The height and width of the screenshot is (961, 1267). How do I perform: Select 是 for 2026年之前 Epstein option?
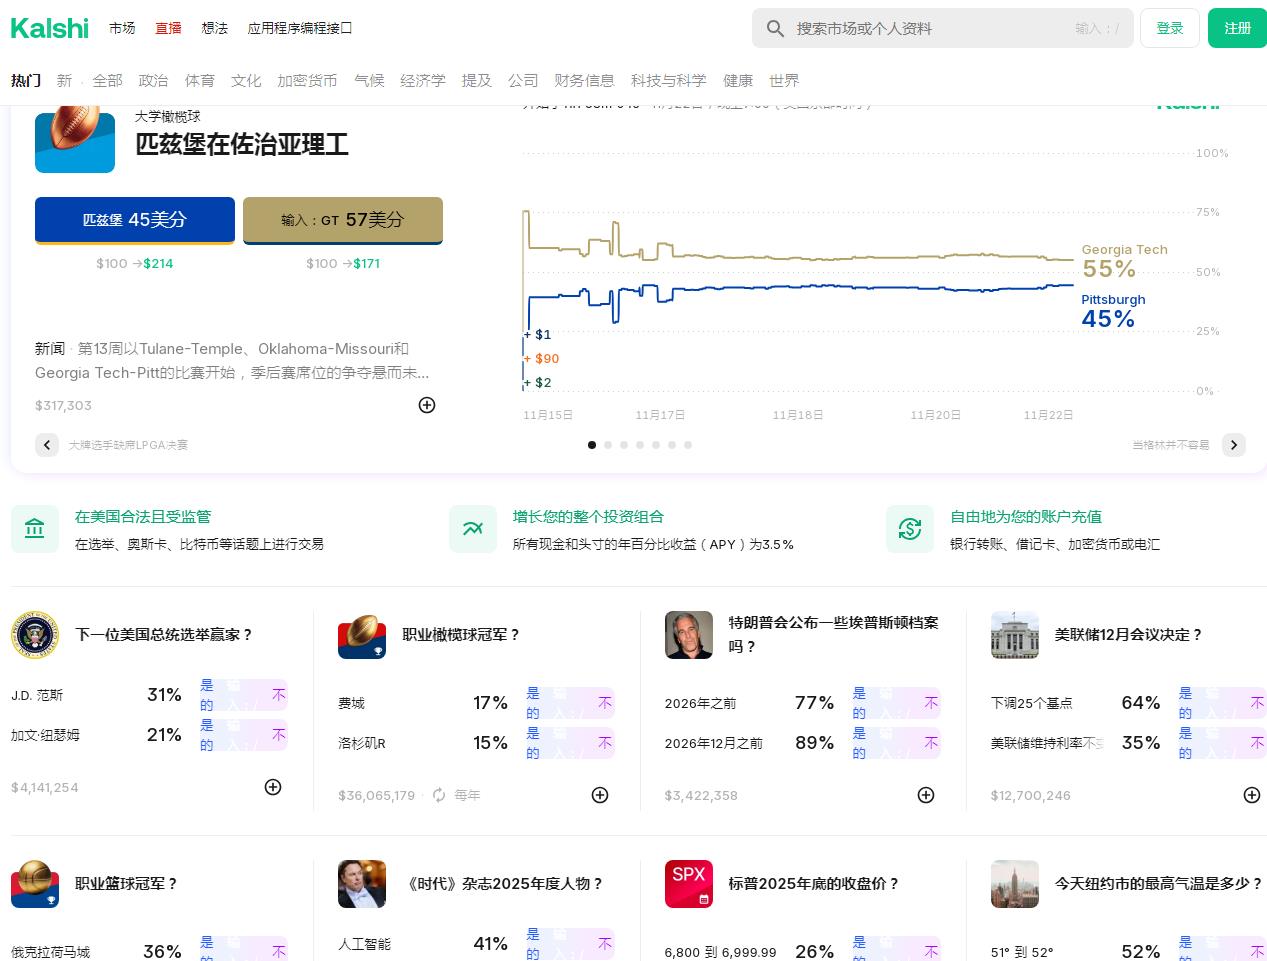pos(859,703)
